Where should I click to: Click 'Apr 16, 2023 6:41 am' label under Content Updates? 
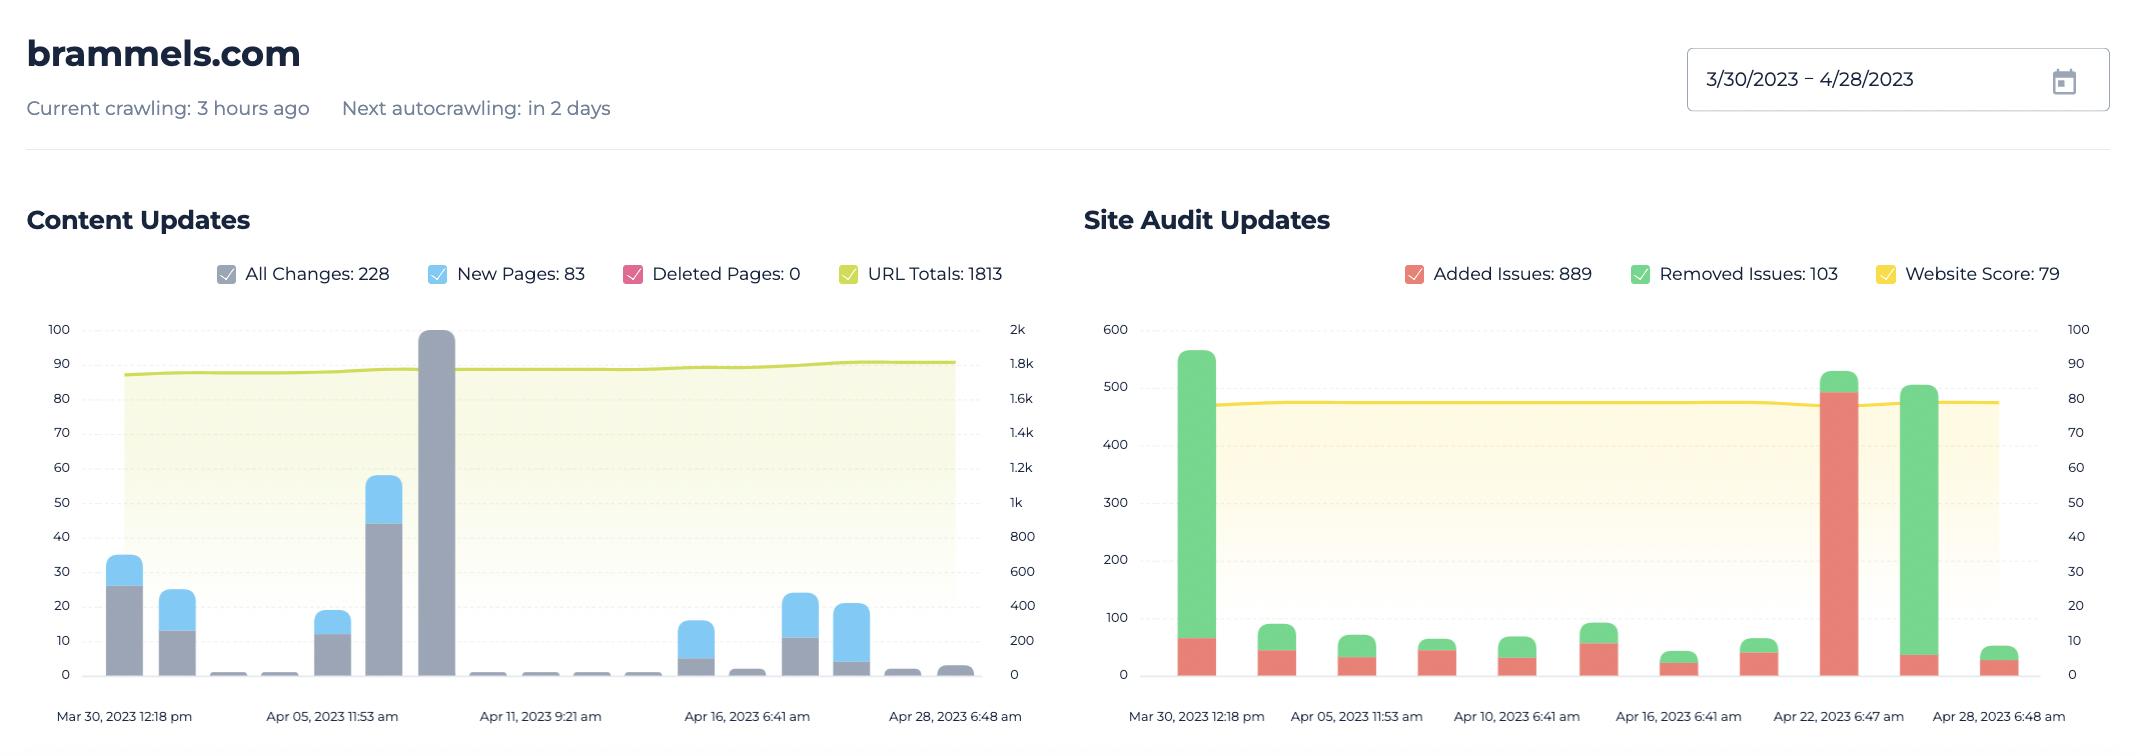(x=747, y=716)
